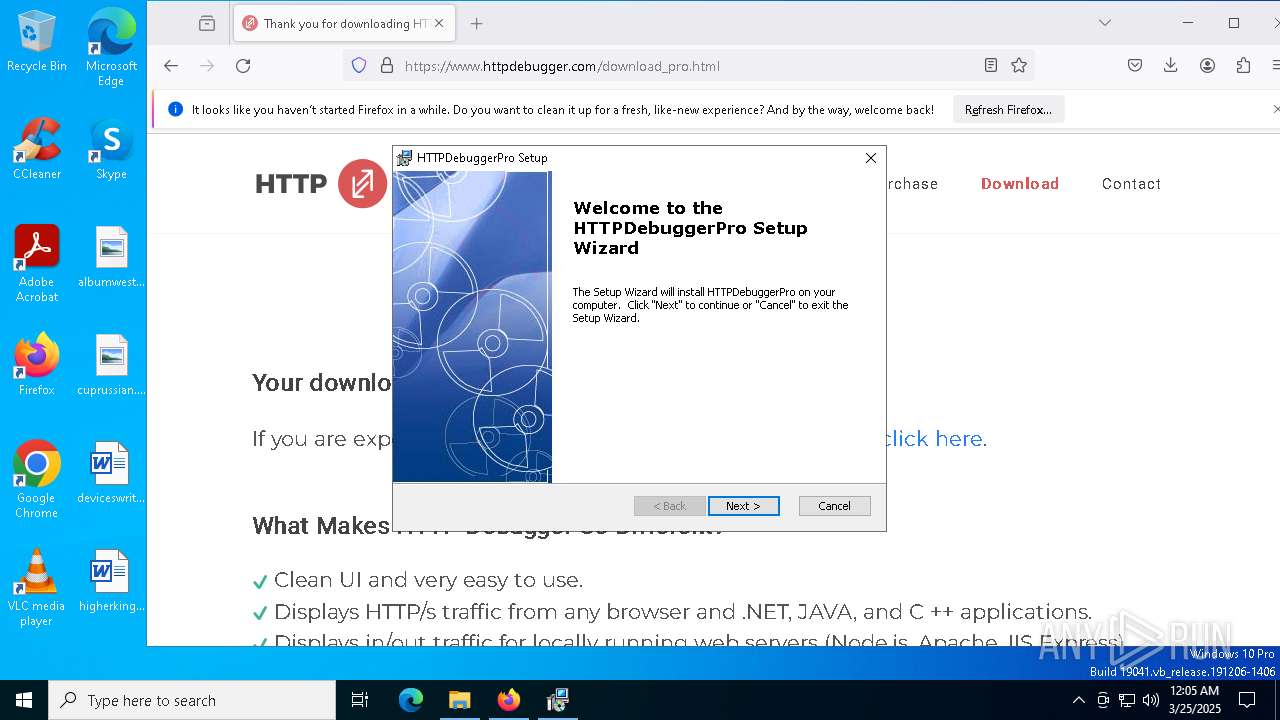Close the 'Thank you for downloading' tab
Image resolution: width=1280 pixels, height=720 pixels.
pyautogui.click(x=439, y=23)
